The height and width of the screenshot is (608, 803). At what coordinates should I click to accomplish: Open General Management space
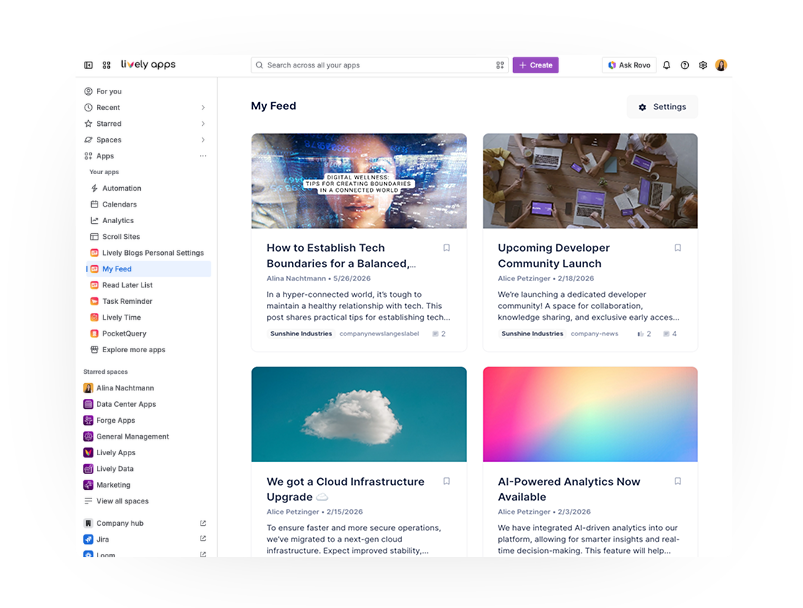147,436
